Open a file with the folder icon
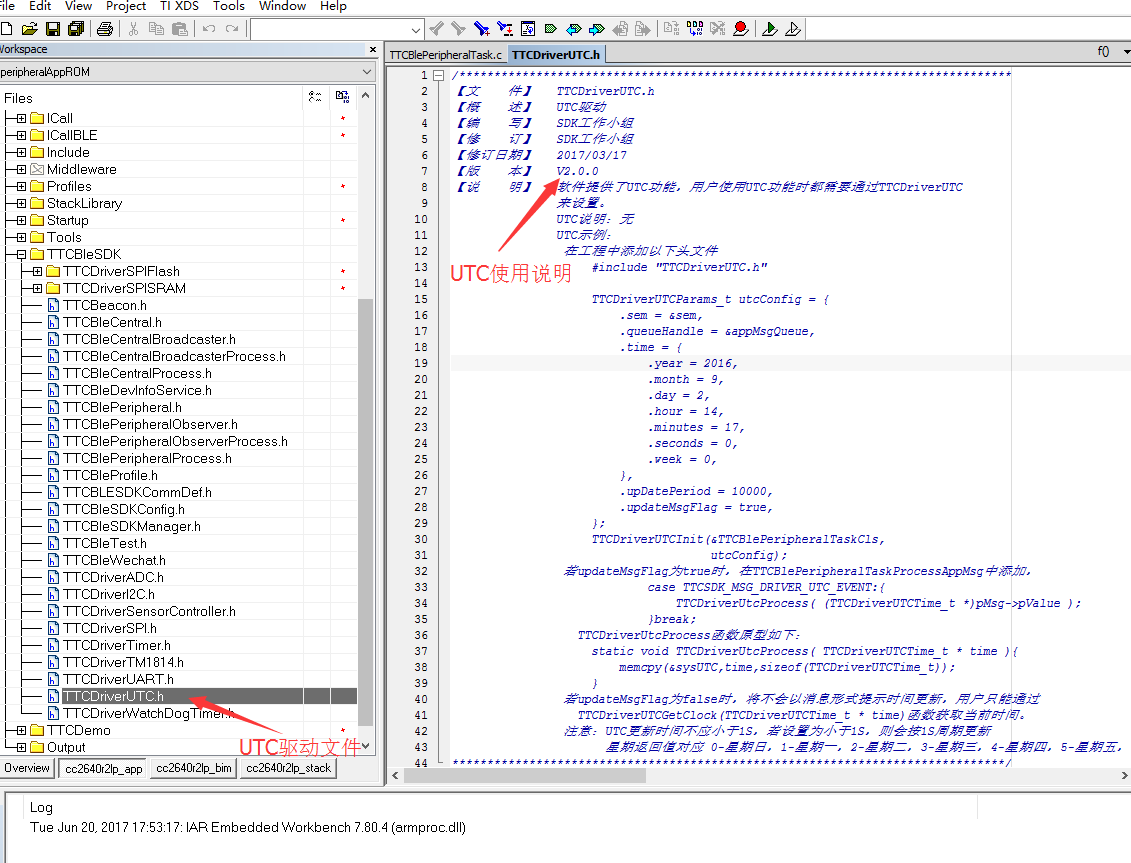Viewport: 1131px width, 863px height. click(x=30, y=29)
